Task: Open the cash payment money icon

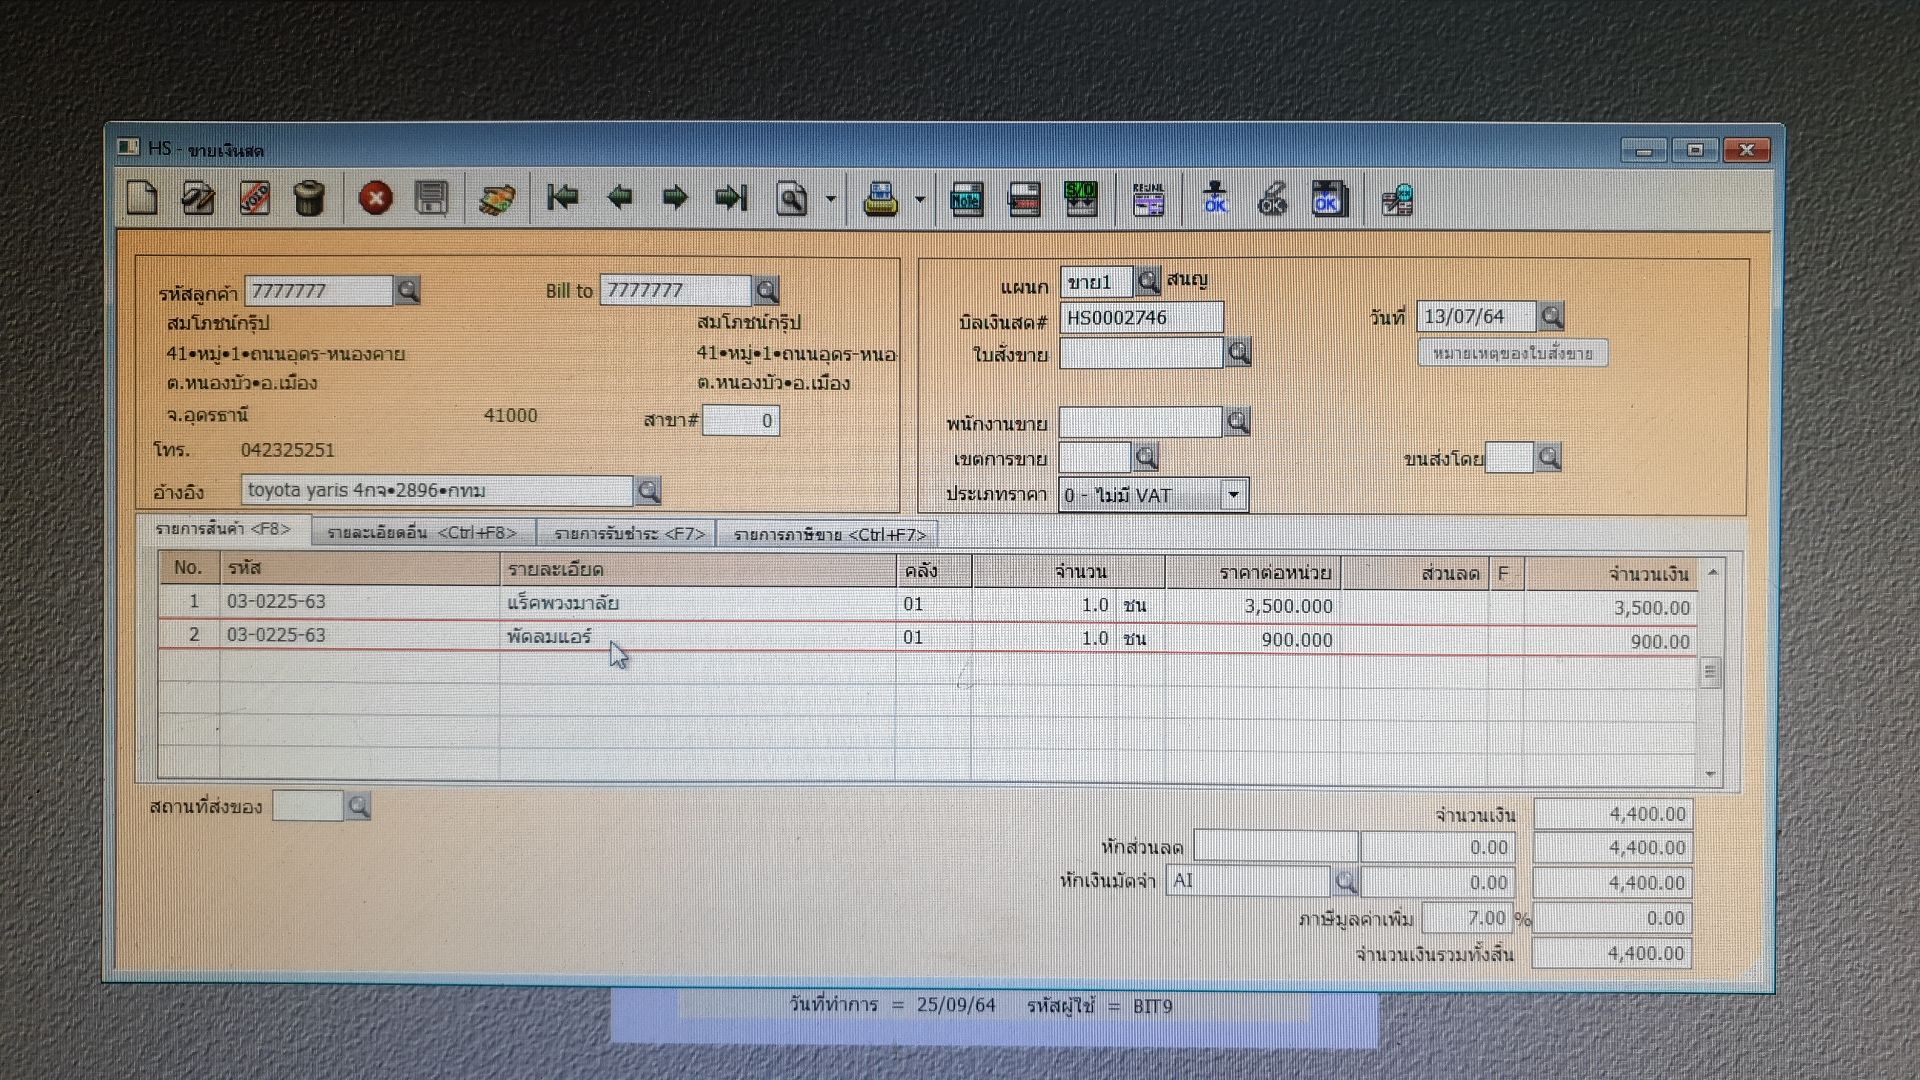Action: point(497,199)
